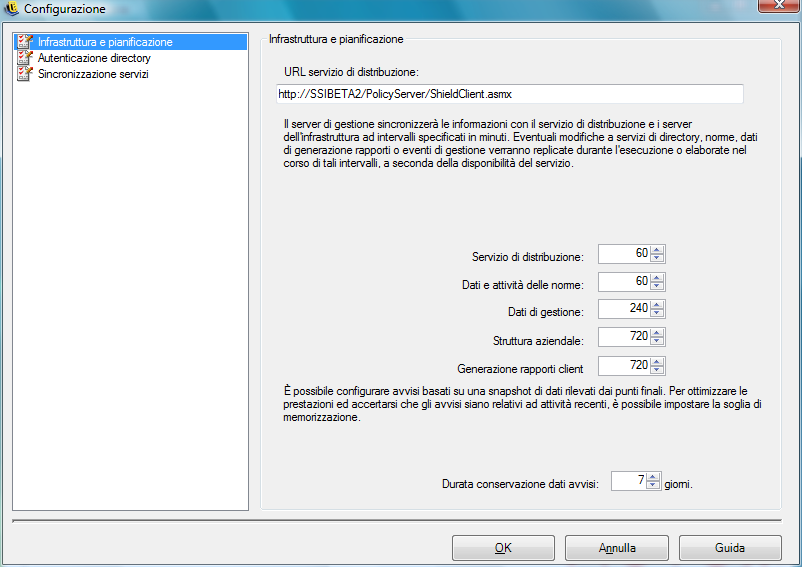Increase the Generazione rapporti client interval
This screenshot has height=567, width=802.
tap(657, 361)
